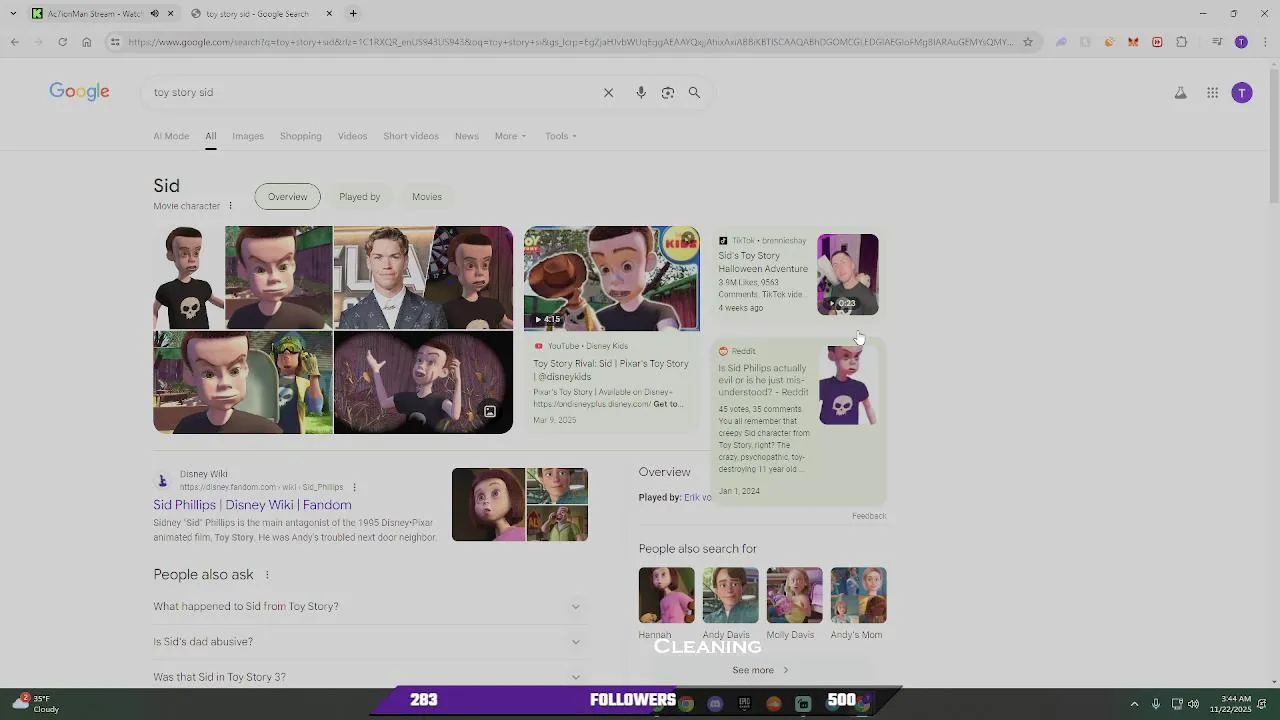Image resolution: width=1280 pixels, height=720 pixels.
Task: Open Toy Story Rival Sid YouTube video link
Action: click(611, 370)
